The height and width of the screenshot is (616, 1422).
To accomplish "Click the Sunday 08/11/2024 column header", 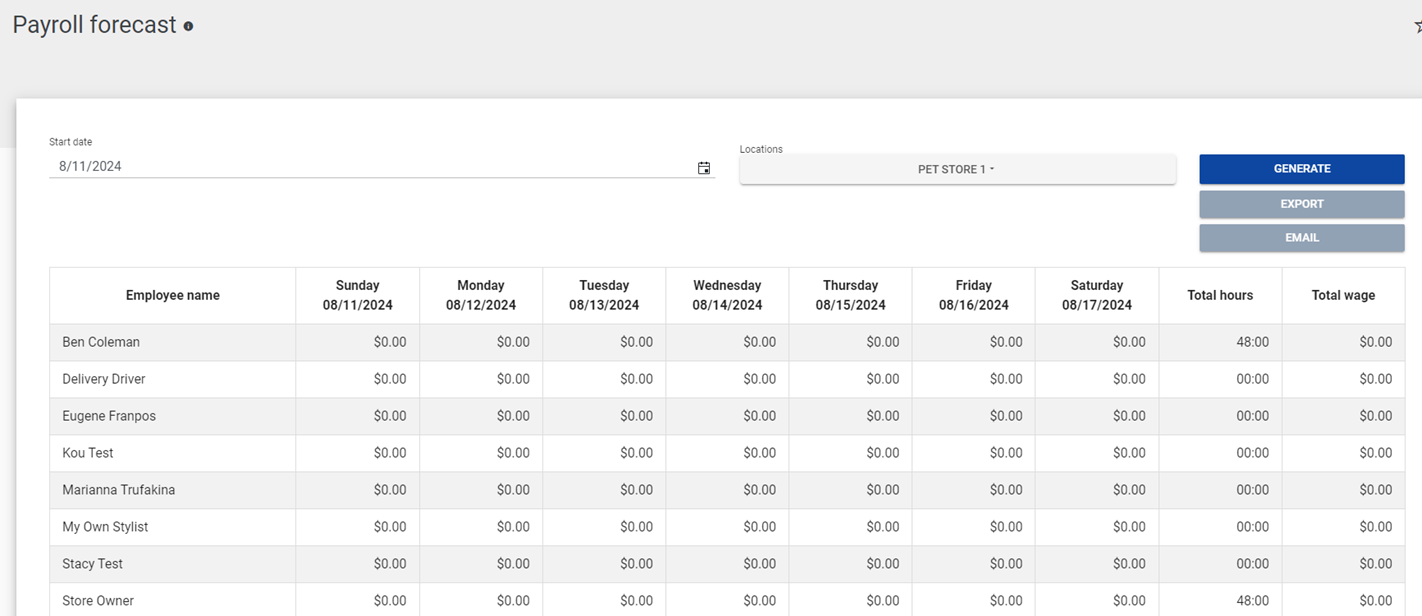I will pyautogui.click(x=358, y=295).
